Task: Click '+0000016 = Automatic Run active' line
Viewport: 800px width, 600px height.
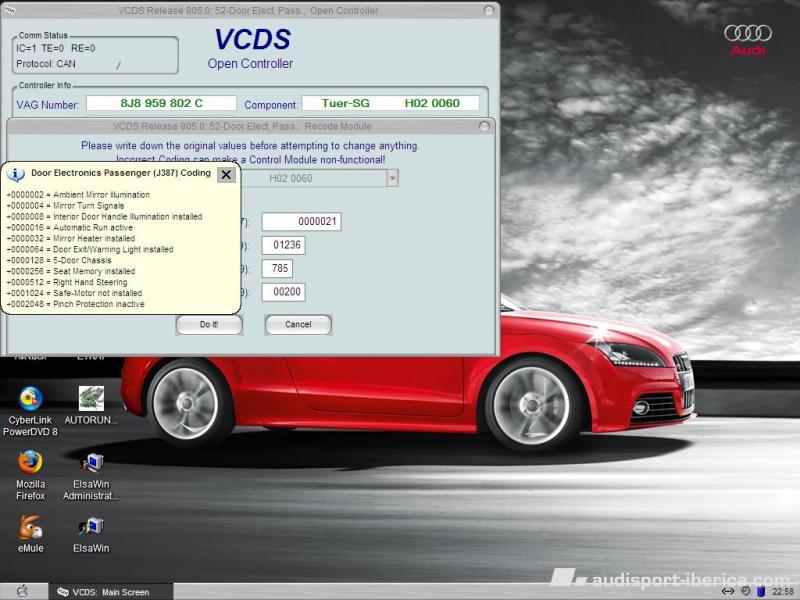Action: (x=69, y=228)
